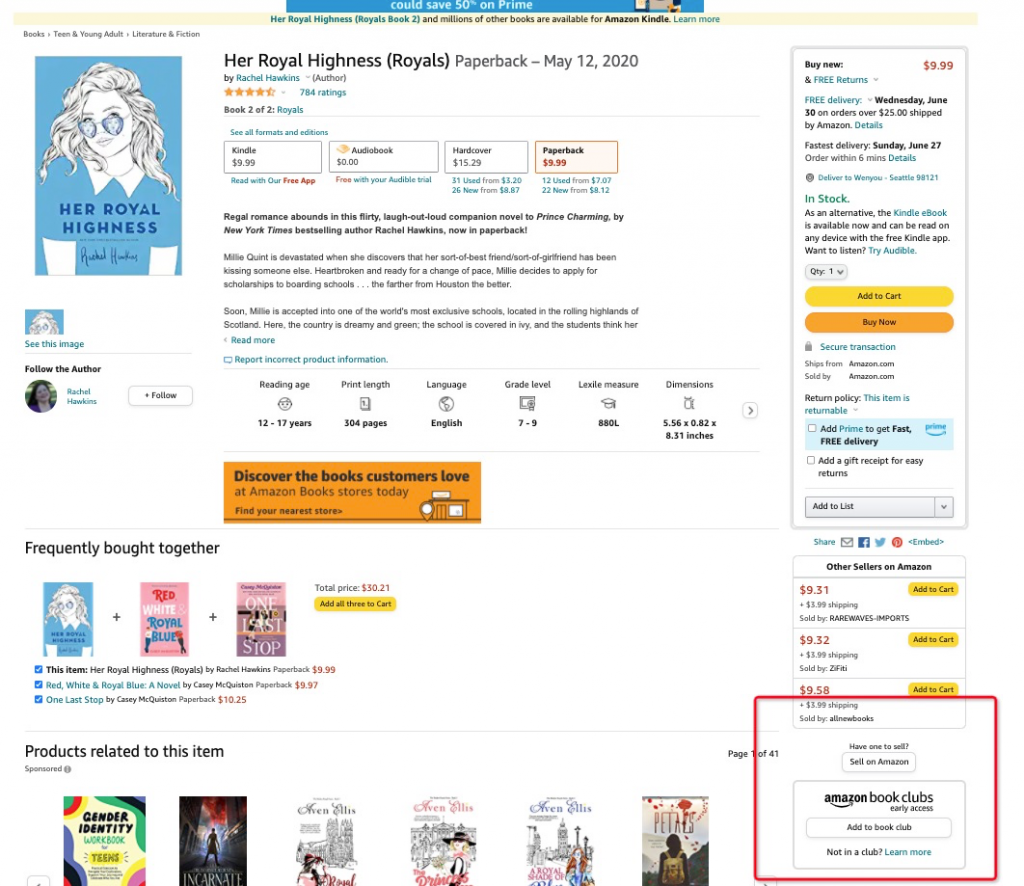Click the yellow Add to Cart button
The height and width of the screenshot is (886, 1024).
878,296
